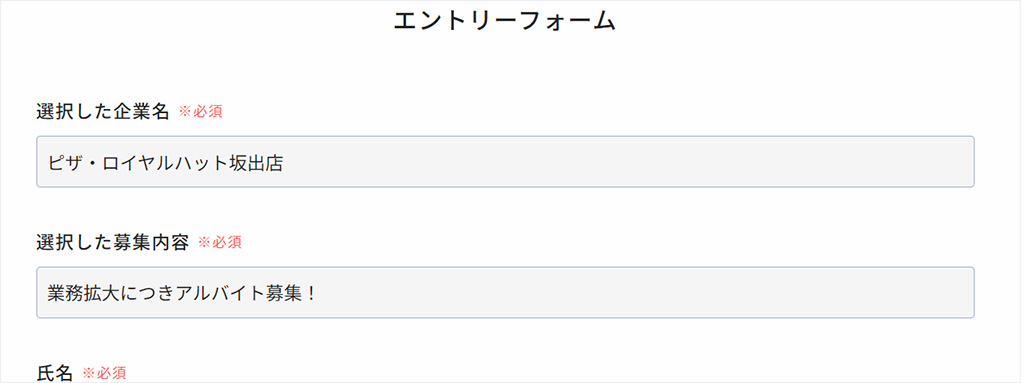
Task: Click the フォーム part of the heading
Action: (x=562, y=22)
